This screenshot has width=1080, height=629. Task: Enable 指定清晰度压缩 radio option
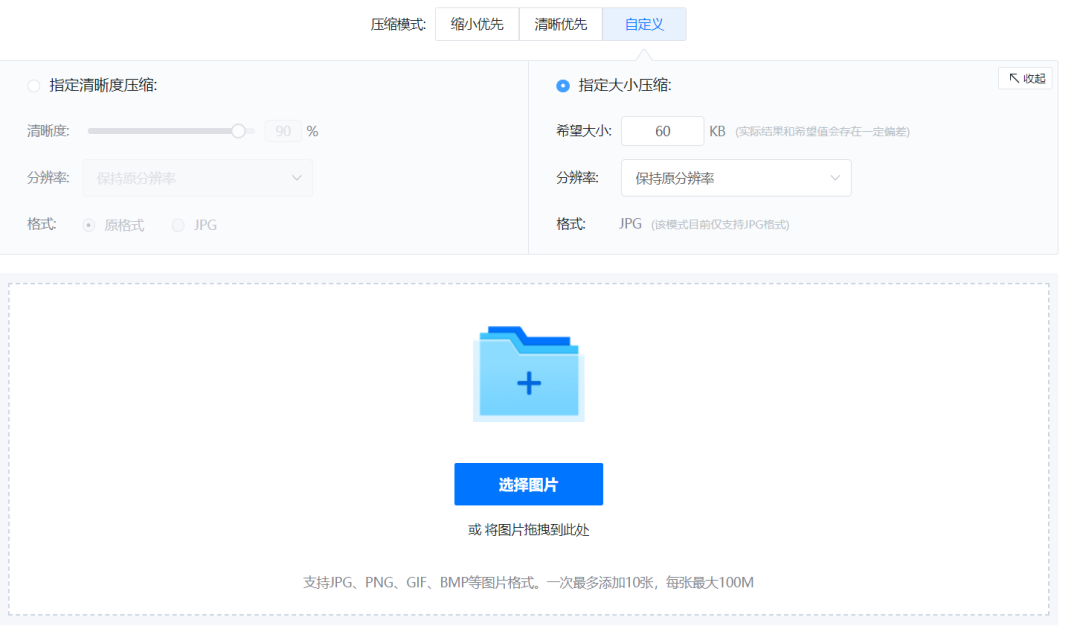coord(34,86)
